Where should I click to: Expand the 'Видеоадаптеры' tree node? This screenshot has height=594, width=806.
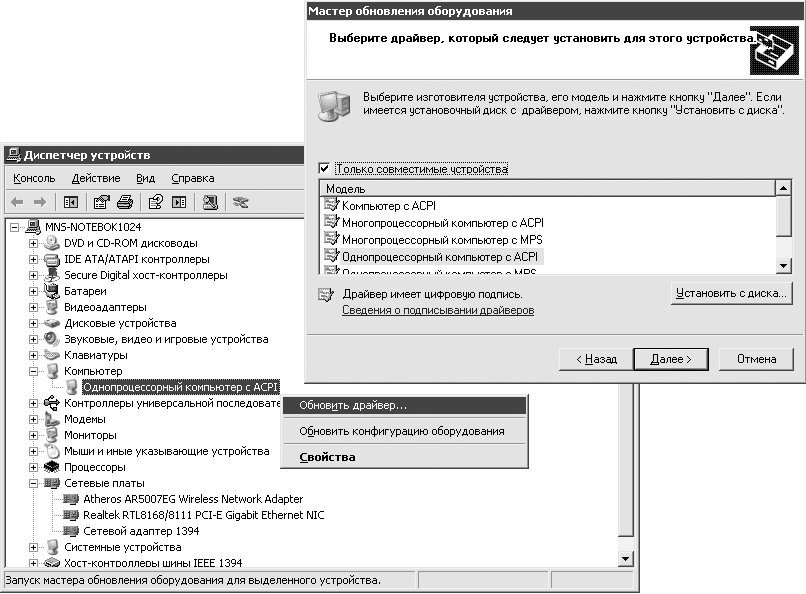tap(34, 307)
